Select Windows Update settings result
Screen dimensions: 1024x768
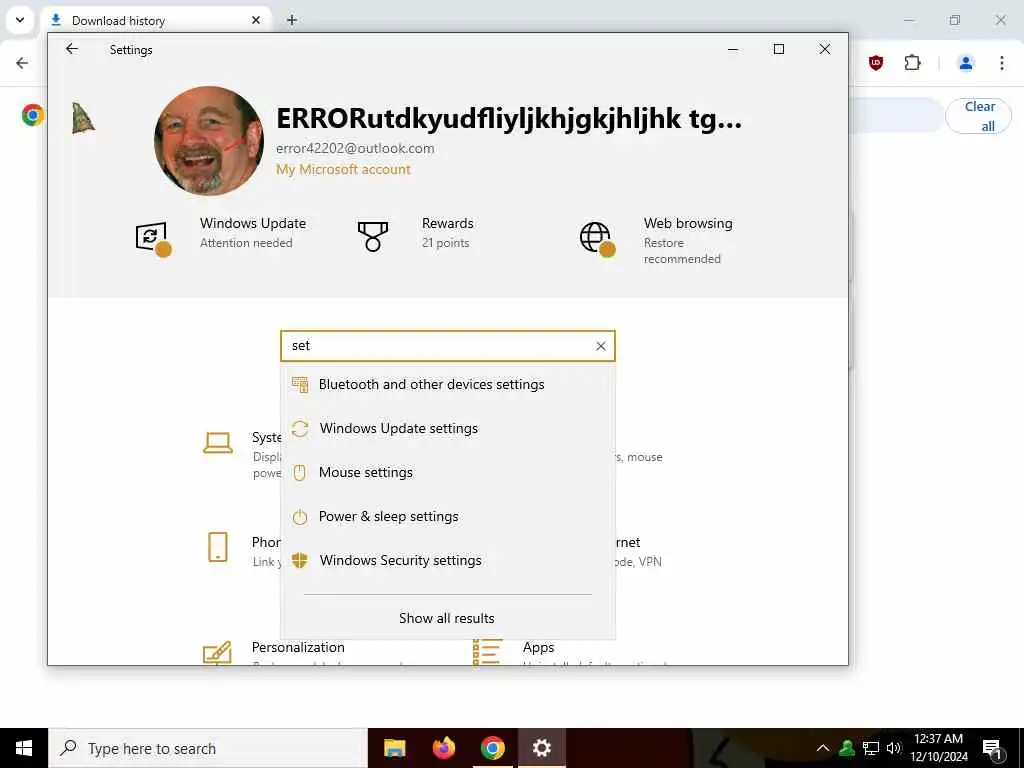pyautogui.click(x=448, y=428)
